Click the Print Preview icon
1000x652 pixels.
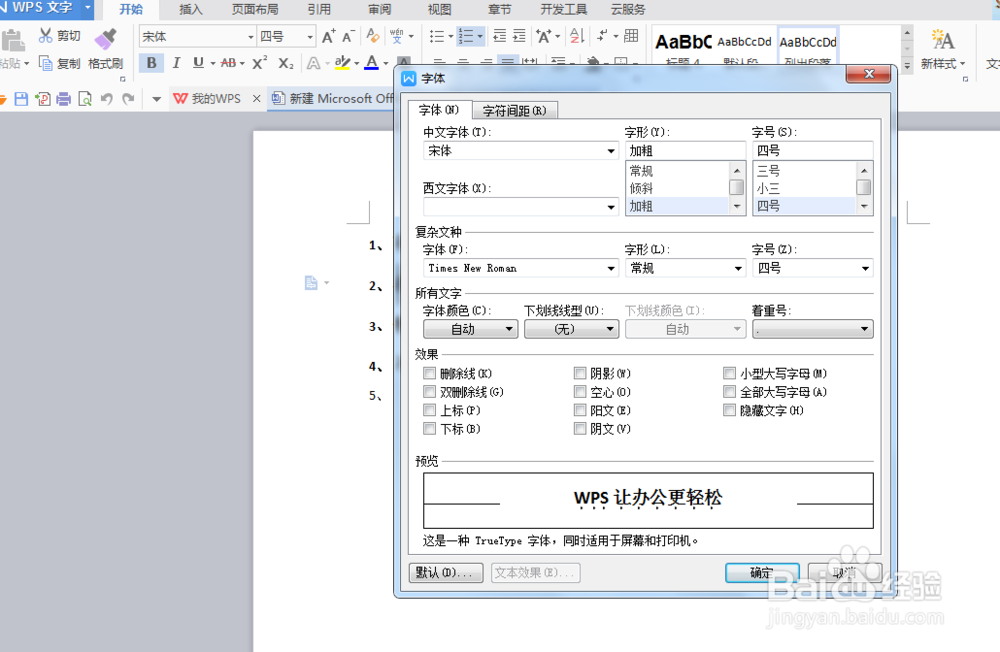click(85, 99)
